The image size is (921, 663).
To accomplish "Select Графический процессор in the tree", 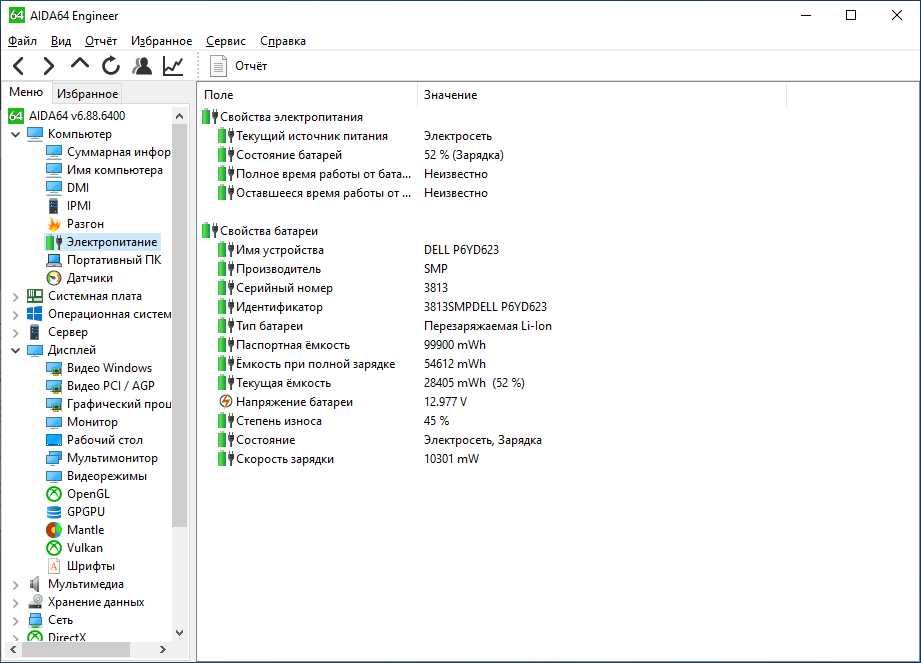I will (x=119, y=404).
